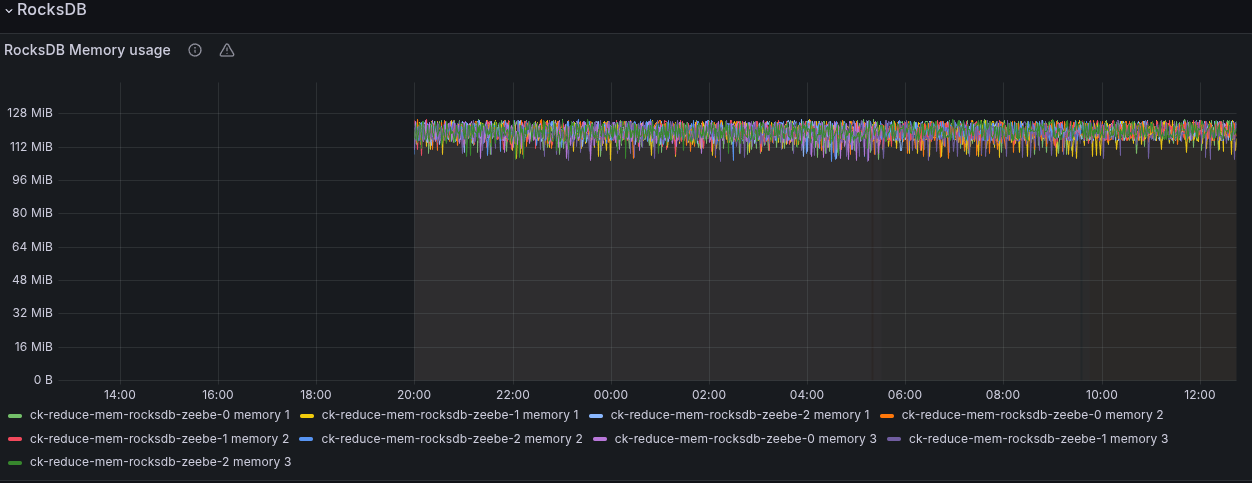Open orange color swatch for zeebe-0 memory 2

click(x=887, y=415)
